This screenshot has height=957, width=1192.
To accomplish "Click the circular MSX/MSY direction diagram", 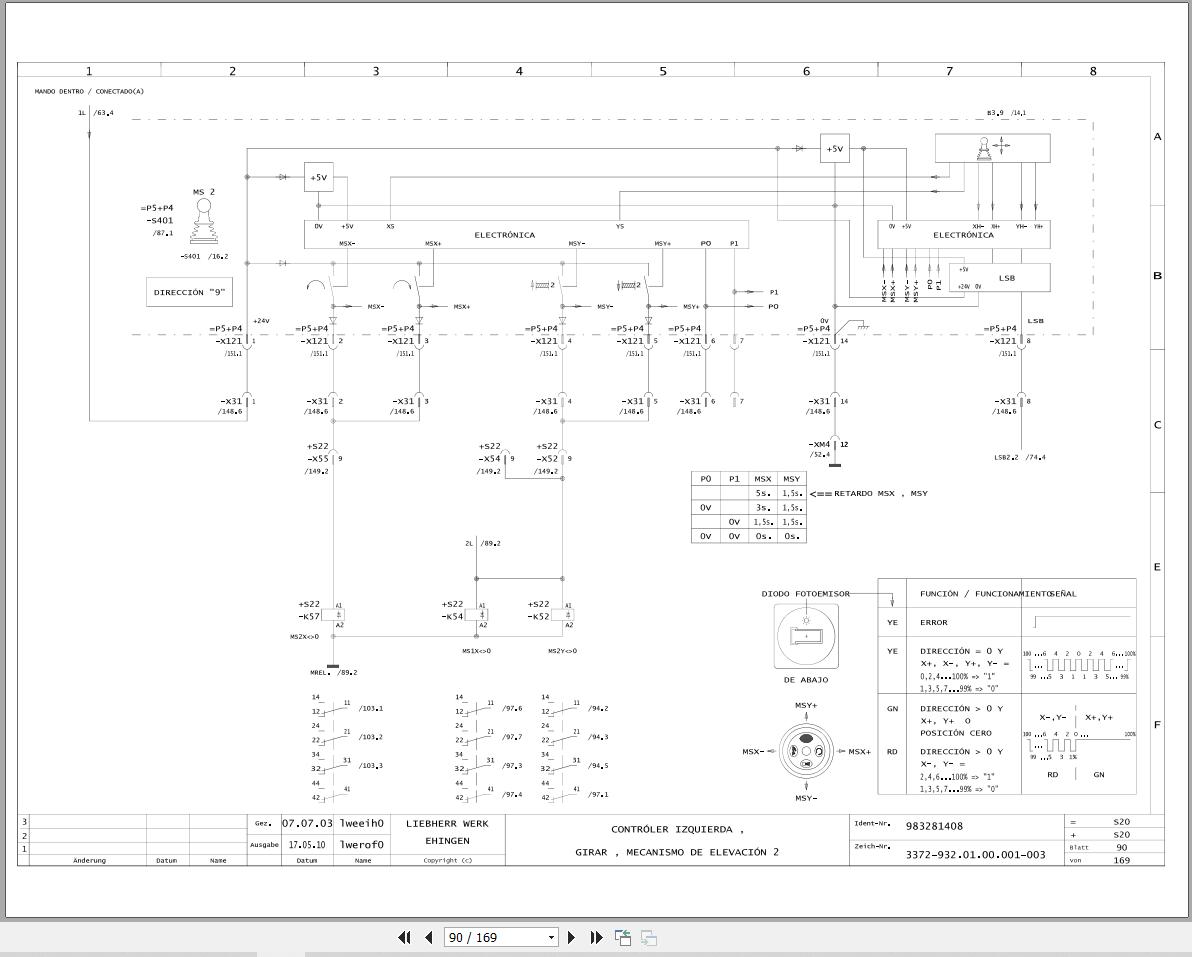I will coord(806,751).
